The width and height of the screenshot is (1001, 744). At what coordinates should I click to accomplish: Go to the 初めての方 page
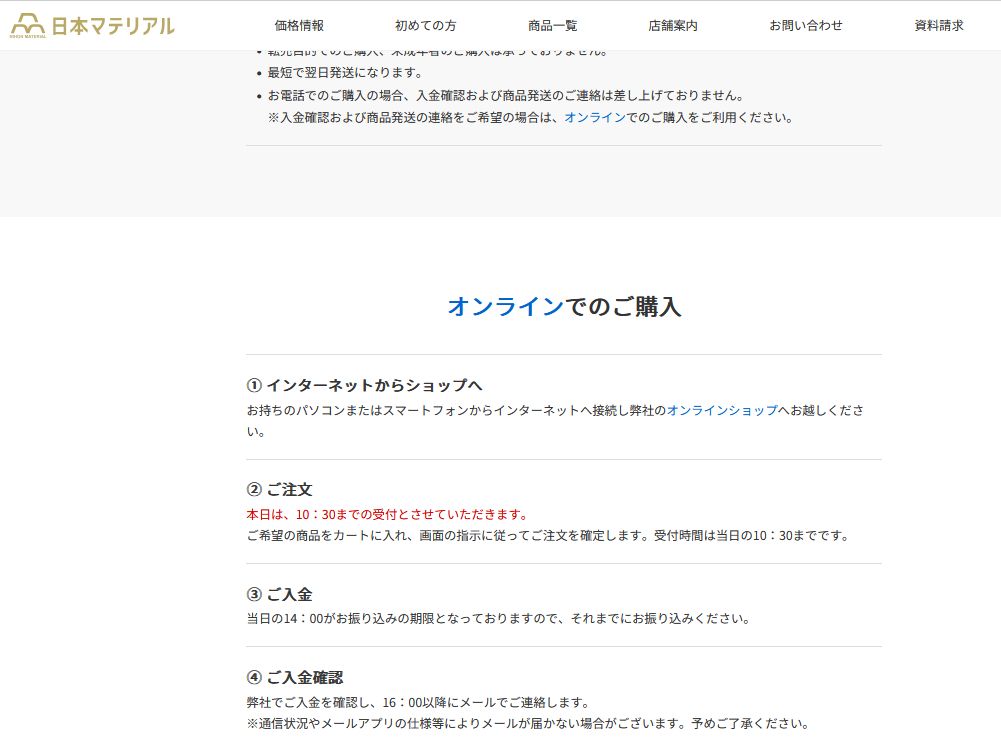coord(425,26)
